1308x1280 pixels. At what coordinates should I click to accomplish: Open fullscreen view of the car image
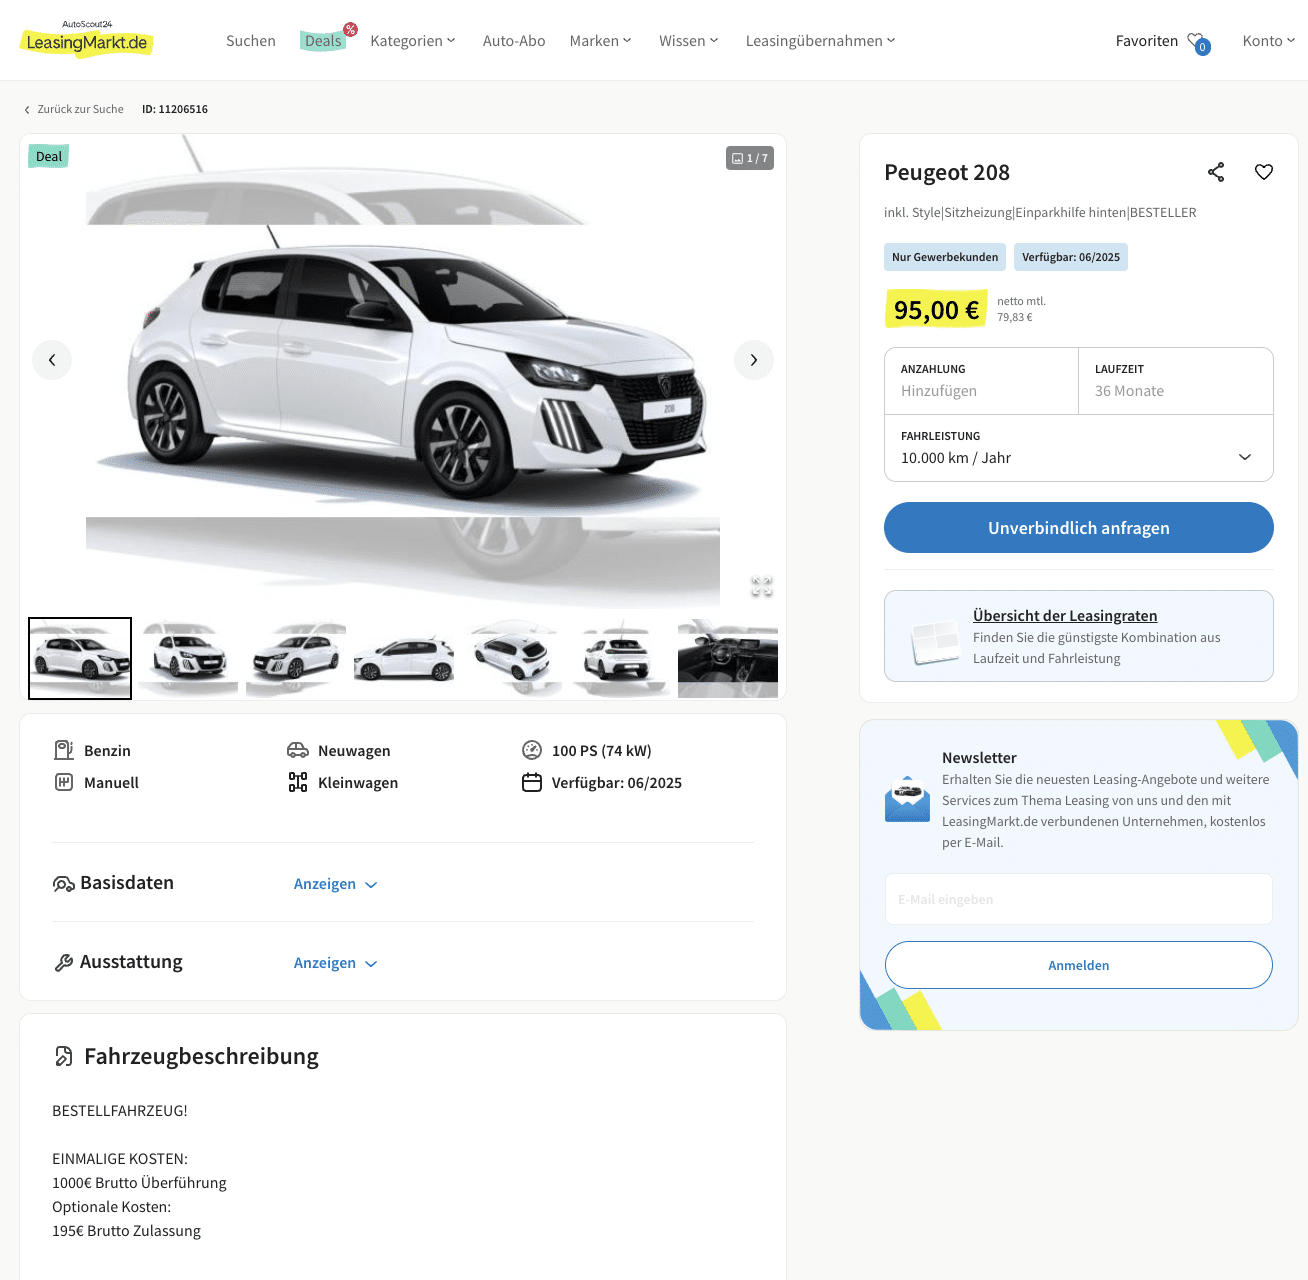pyautogui.click(x=762, y=587)
